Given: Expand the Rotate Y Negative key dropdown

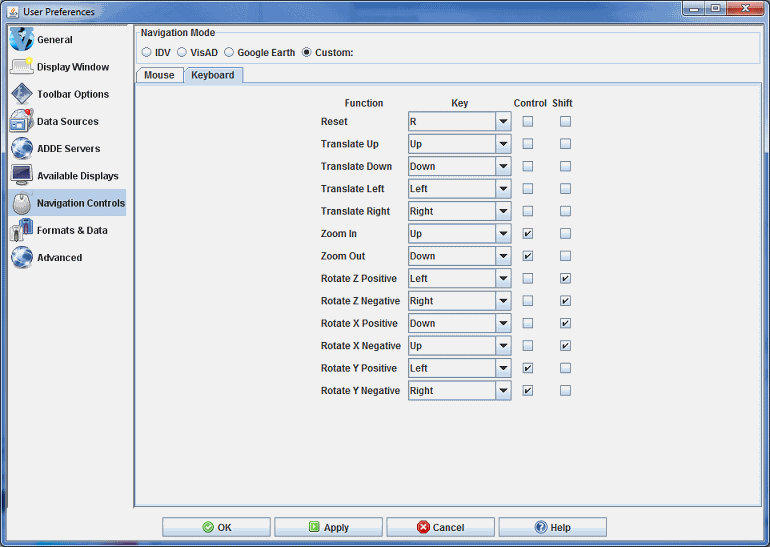Looking at the screenshot, I should pyautogui.click(x=503, y=391).
